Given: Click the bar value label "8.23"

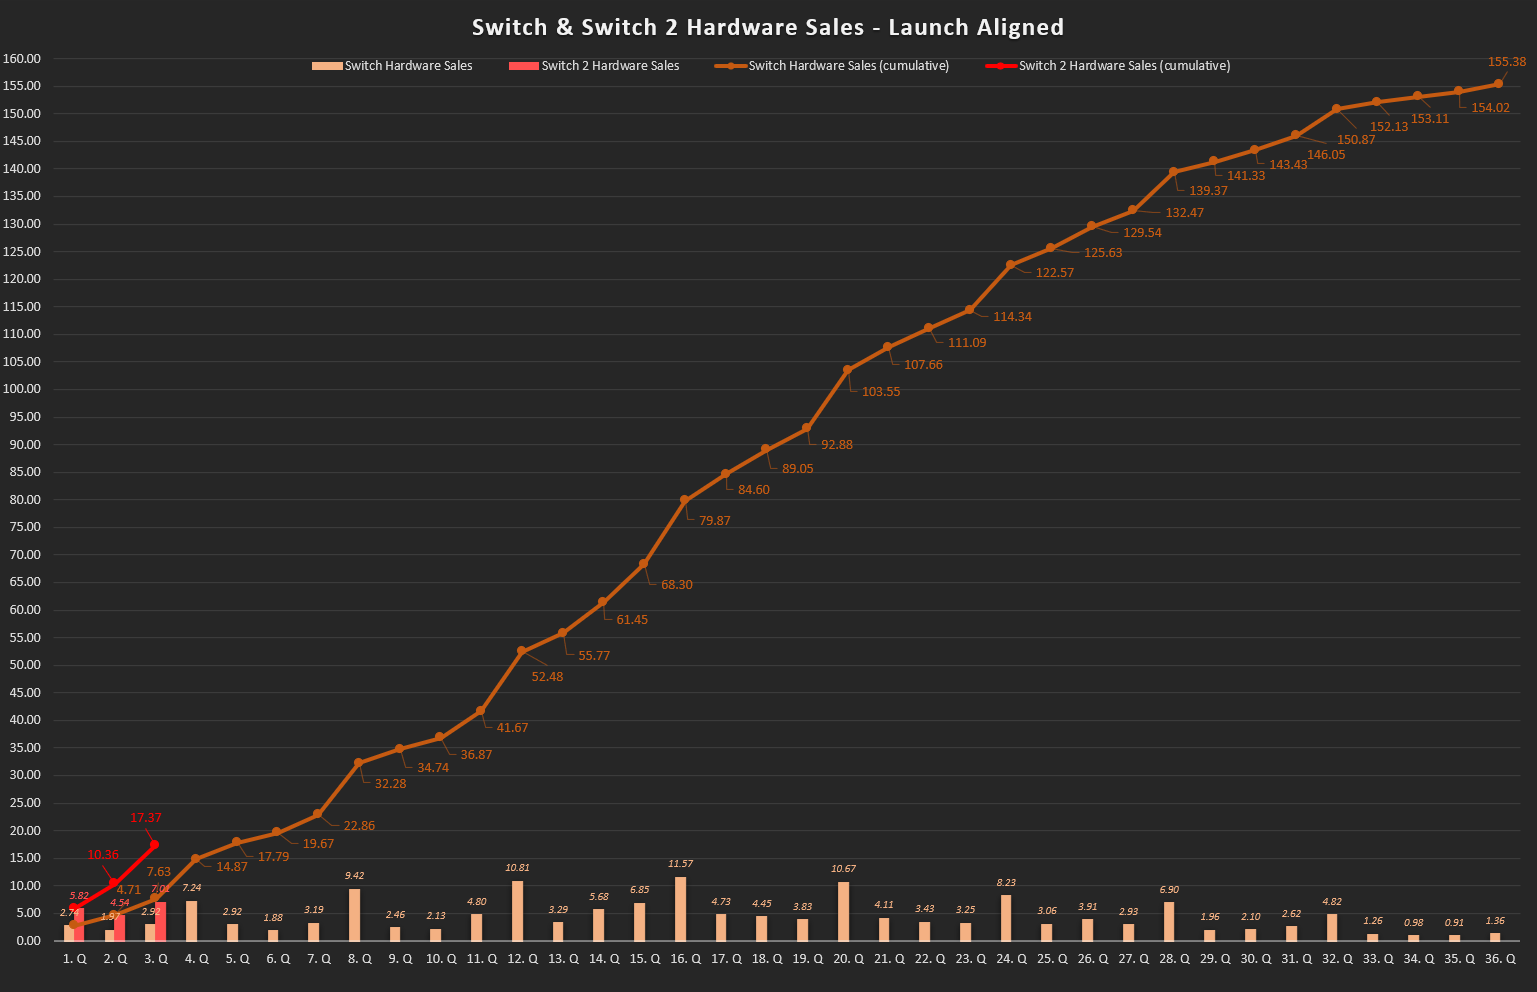Looking at the screenshot, I should click(1006, 883).
